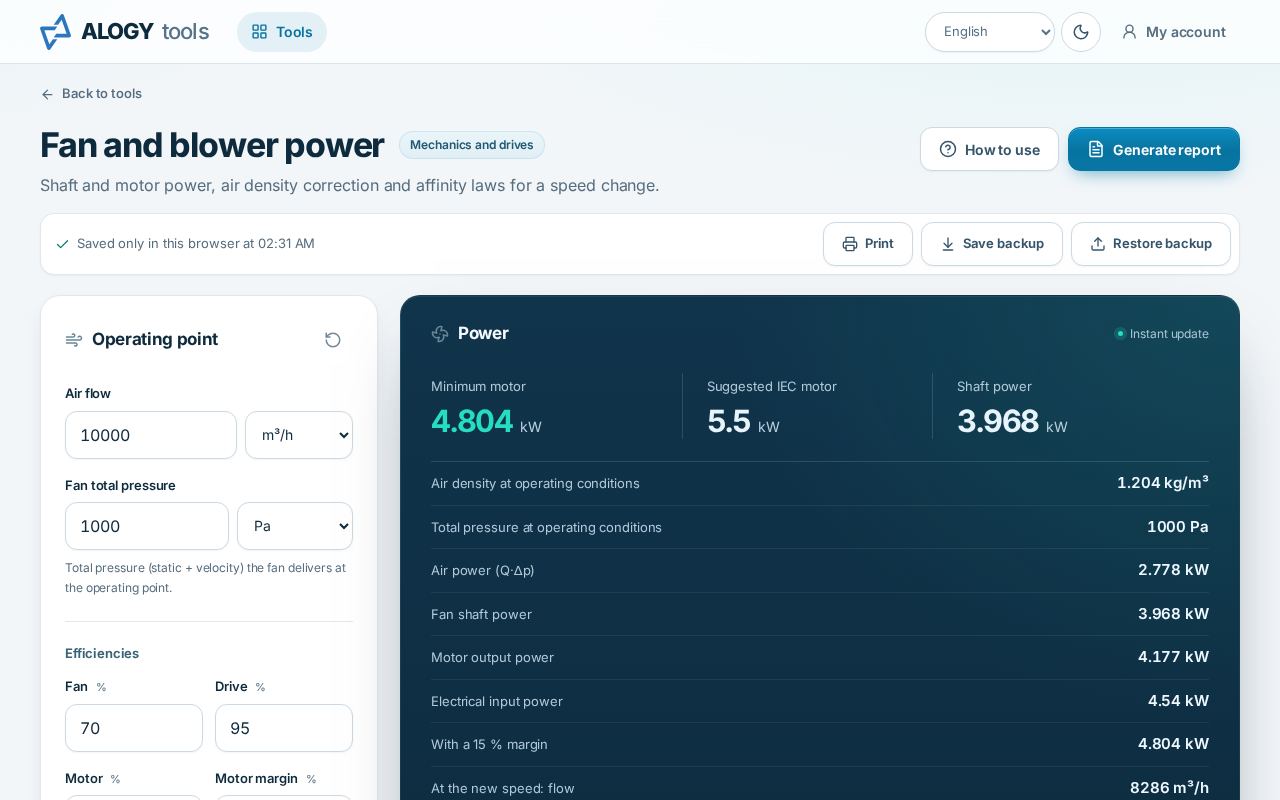Click the new speed flow 8286 m³/h value

(x=1169, y=788)
